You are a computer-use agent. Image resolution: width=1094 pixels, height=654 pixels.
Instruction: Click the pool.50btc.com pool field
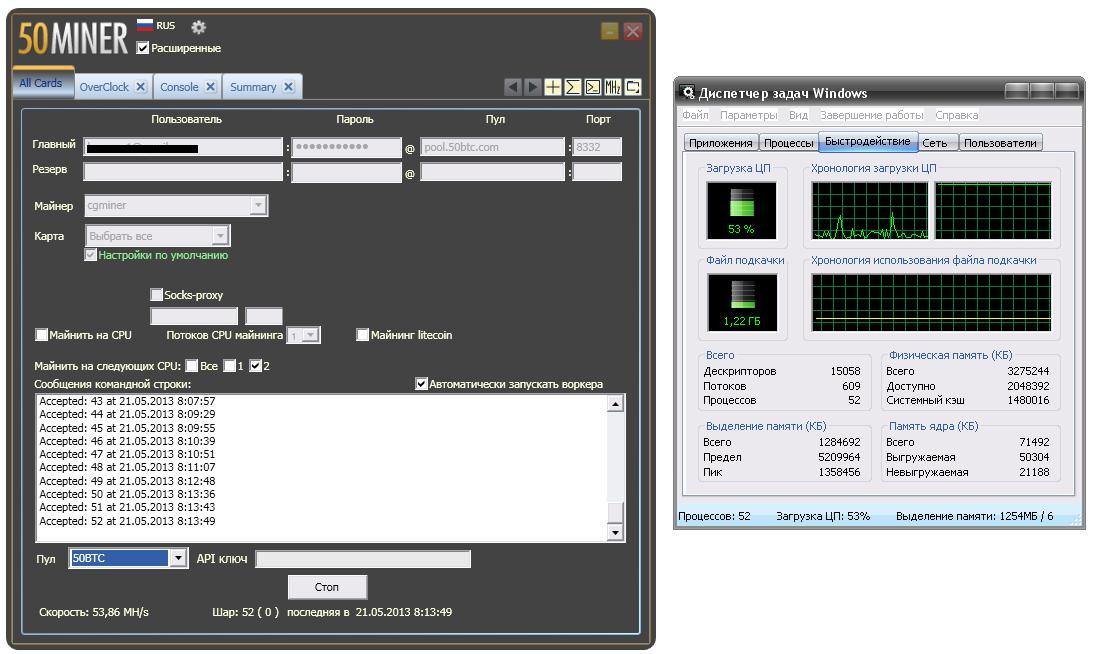[x=493, y=147]
